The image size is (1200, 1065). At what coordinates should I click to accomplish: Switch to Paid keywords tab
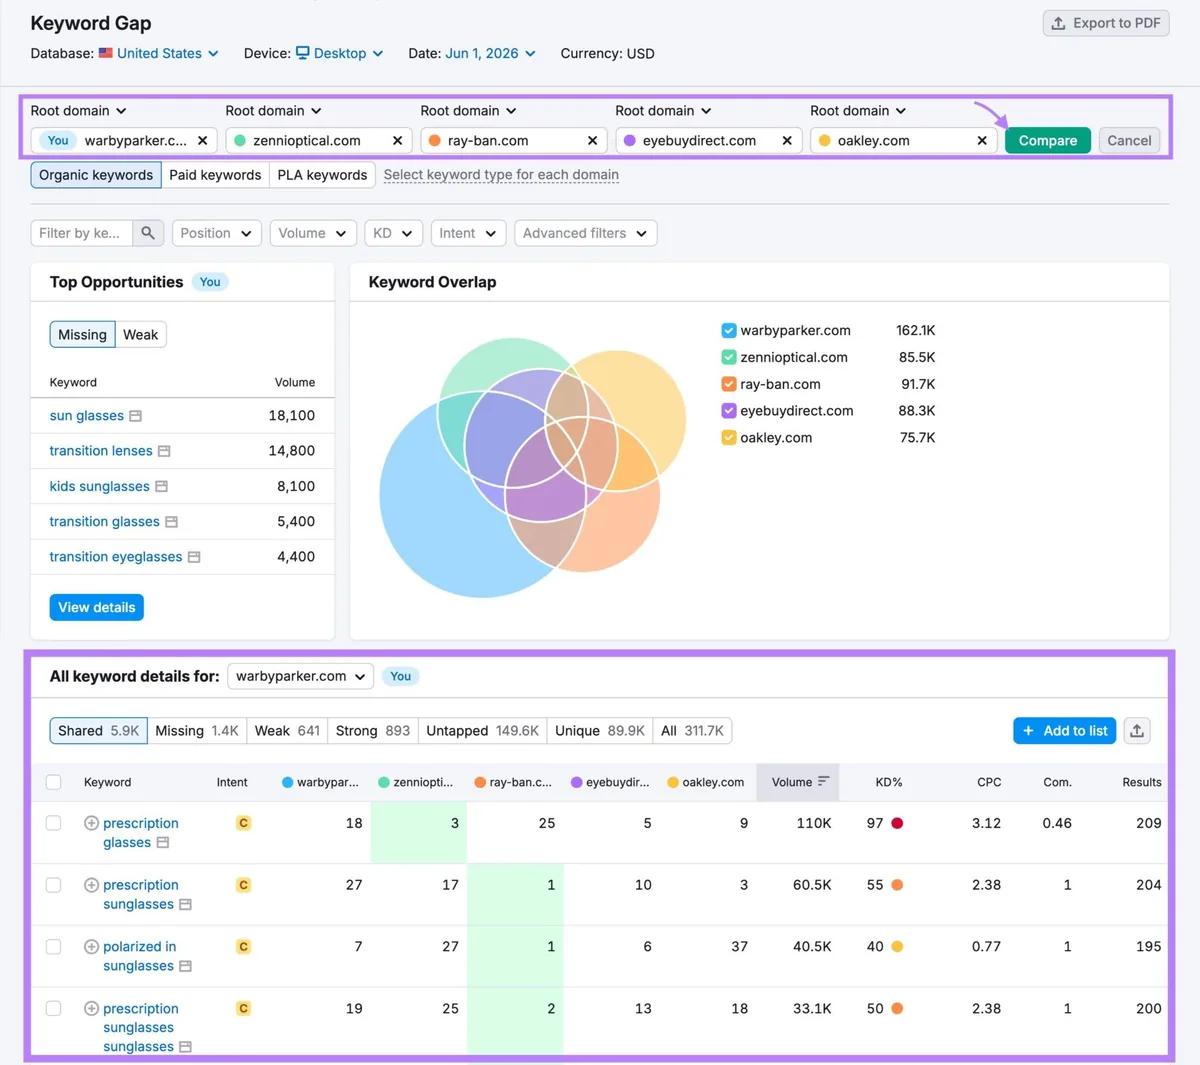(215, 175)
